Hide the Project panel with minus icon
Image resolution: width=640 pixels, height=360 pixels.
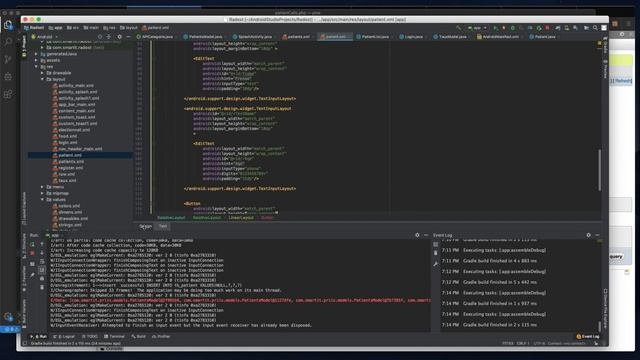coord(128,37)
